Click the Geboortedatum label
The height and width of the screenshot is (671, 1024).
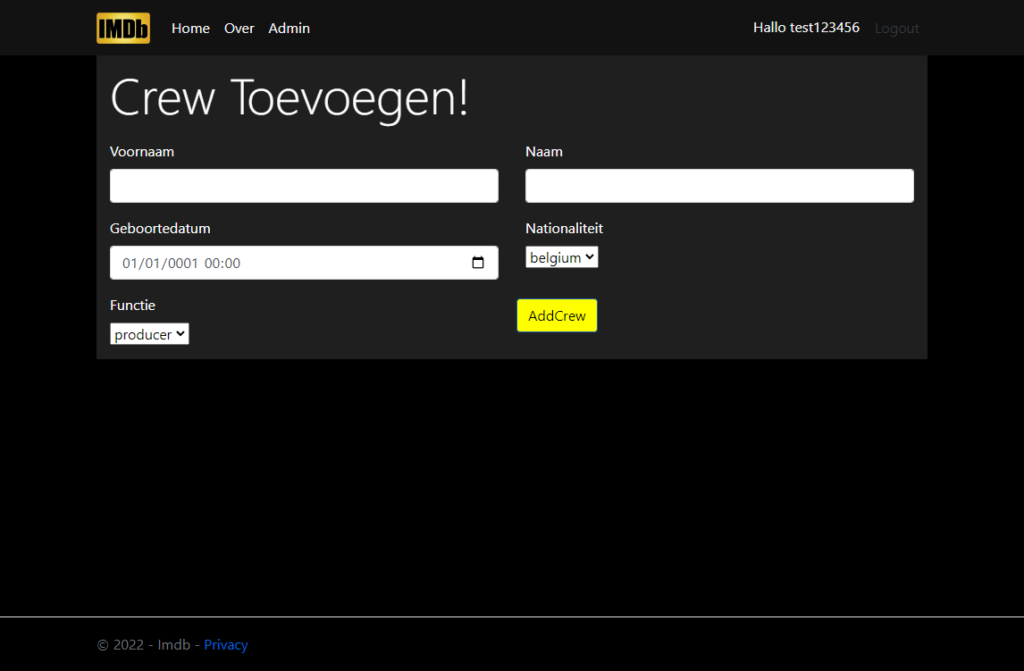(x=160, y=229)
